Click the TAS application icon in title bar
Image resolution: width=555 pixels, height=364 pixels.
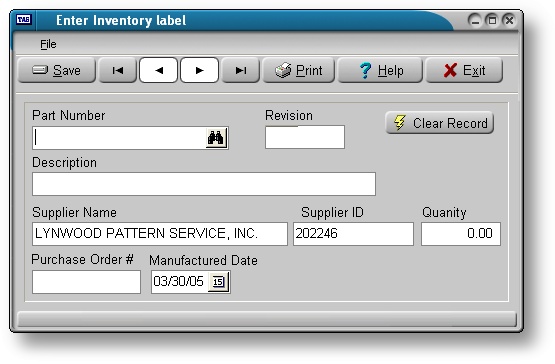(24, 19)
